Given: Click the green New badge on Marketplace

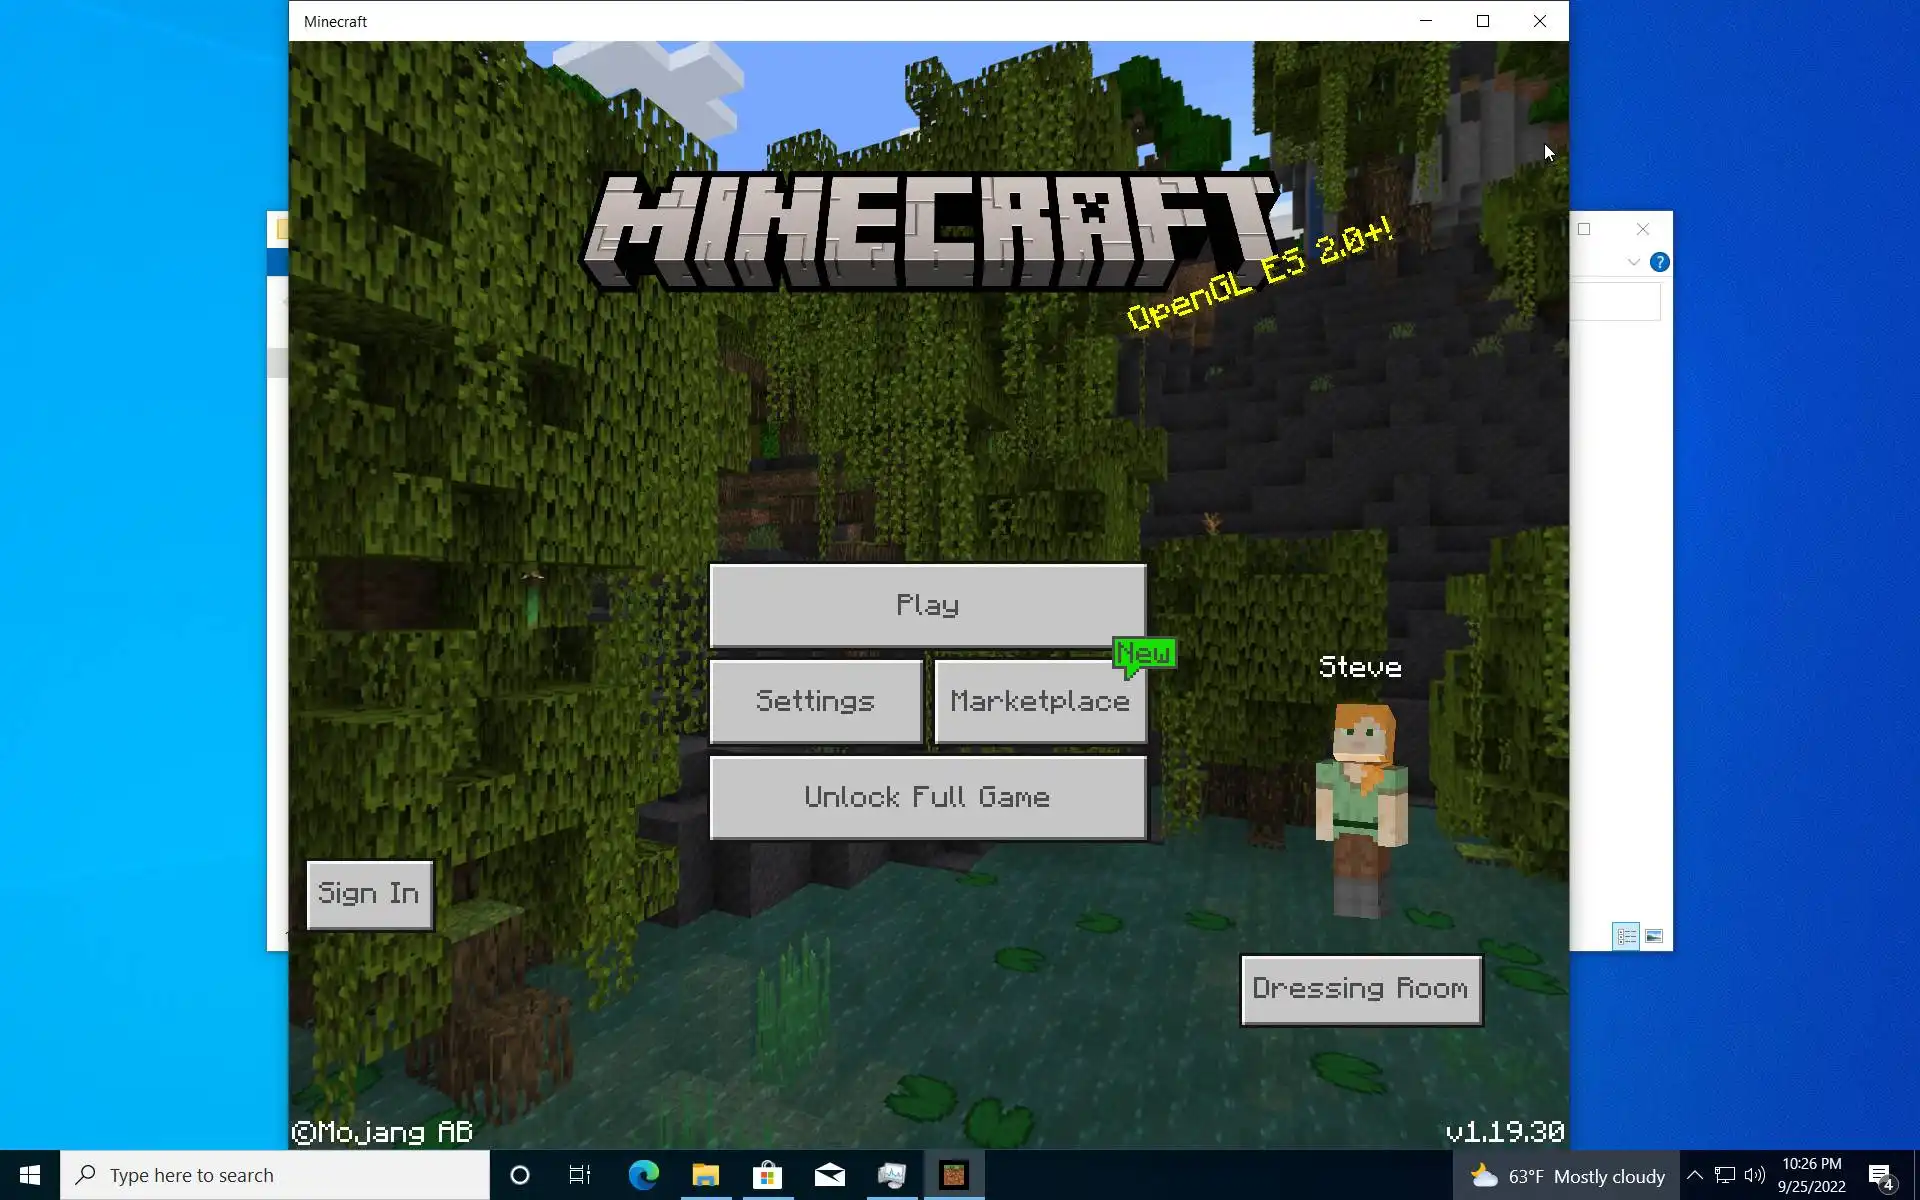Looking at the screenshot, I should tap(1144, 654).
